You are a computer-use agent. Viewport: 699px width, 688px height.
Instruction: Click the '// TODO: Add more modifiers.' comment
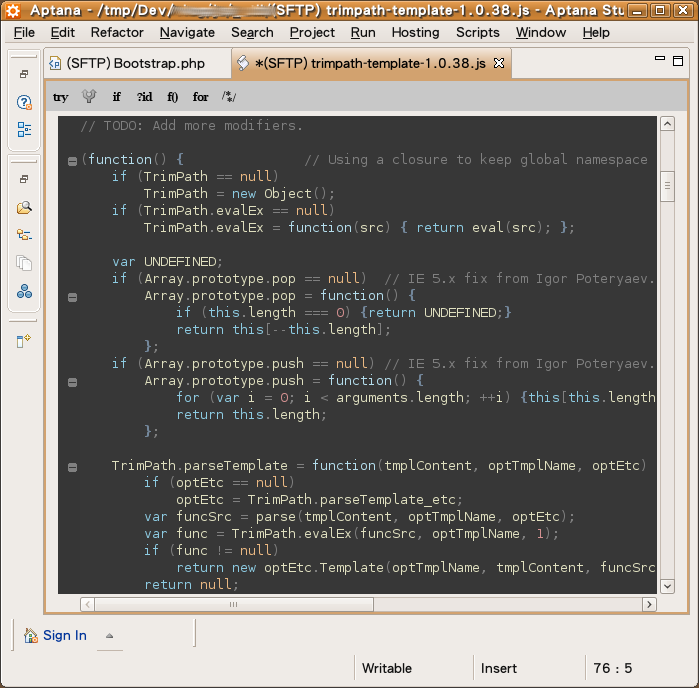pyautogui.click(x=192, y=126)
